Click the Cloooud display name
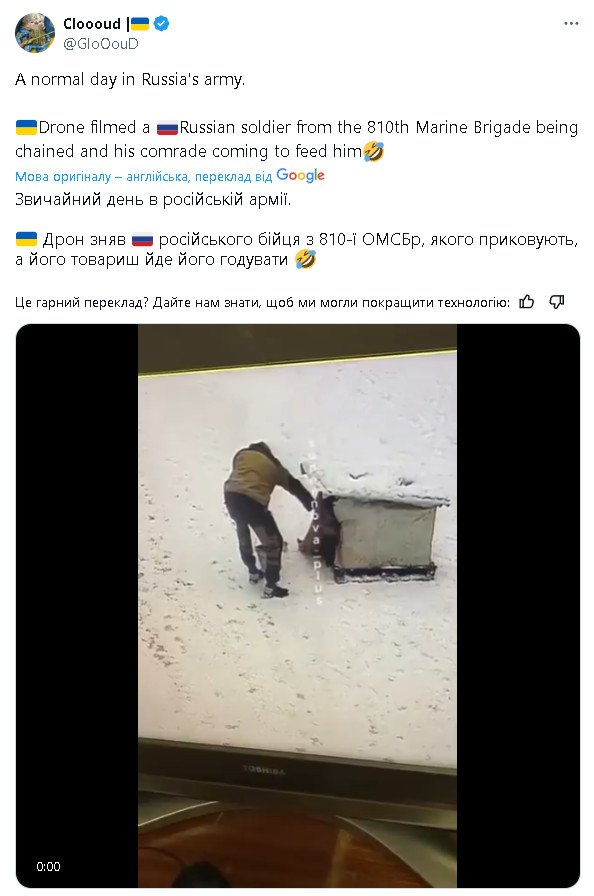Viewport: 594px width, 896px height. [92, 23]
